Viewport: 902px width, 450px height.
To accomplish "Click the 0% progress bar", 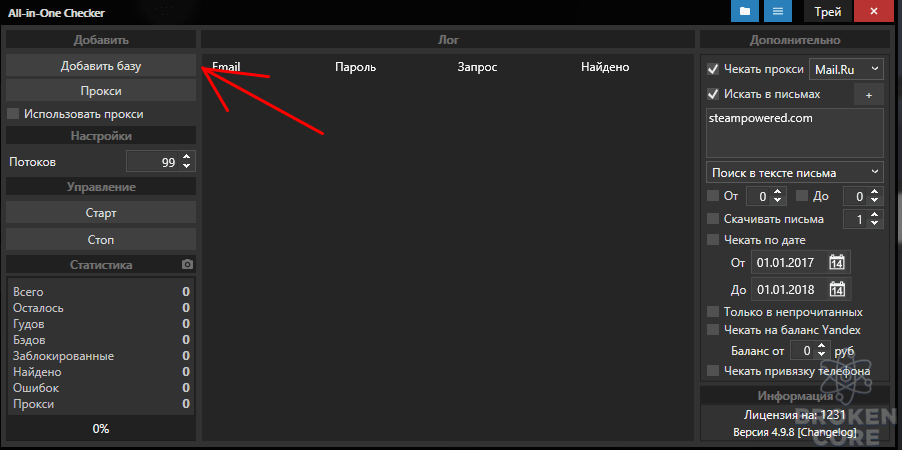I will [101, 429].
